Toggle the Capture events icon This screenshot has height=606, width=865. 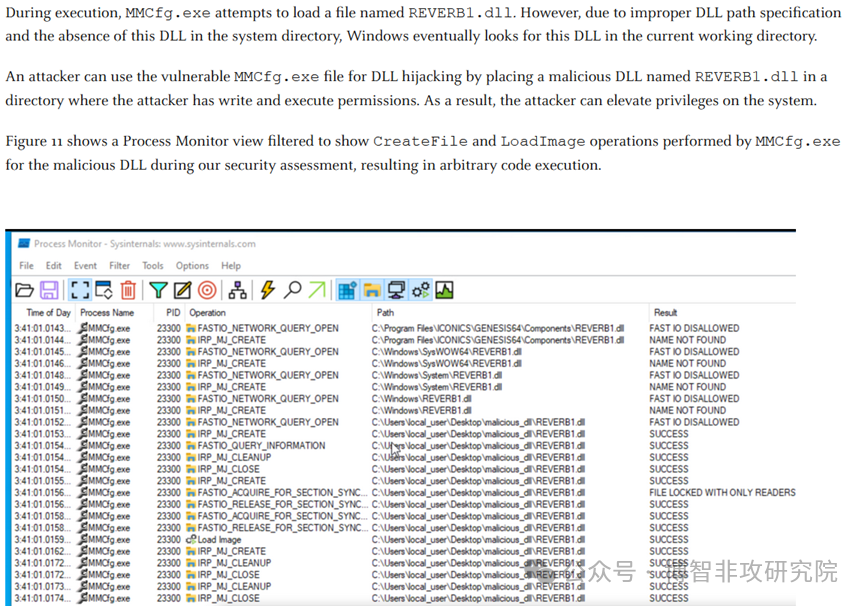[80, 290]
